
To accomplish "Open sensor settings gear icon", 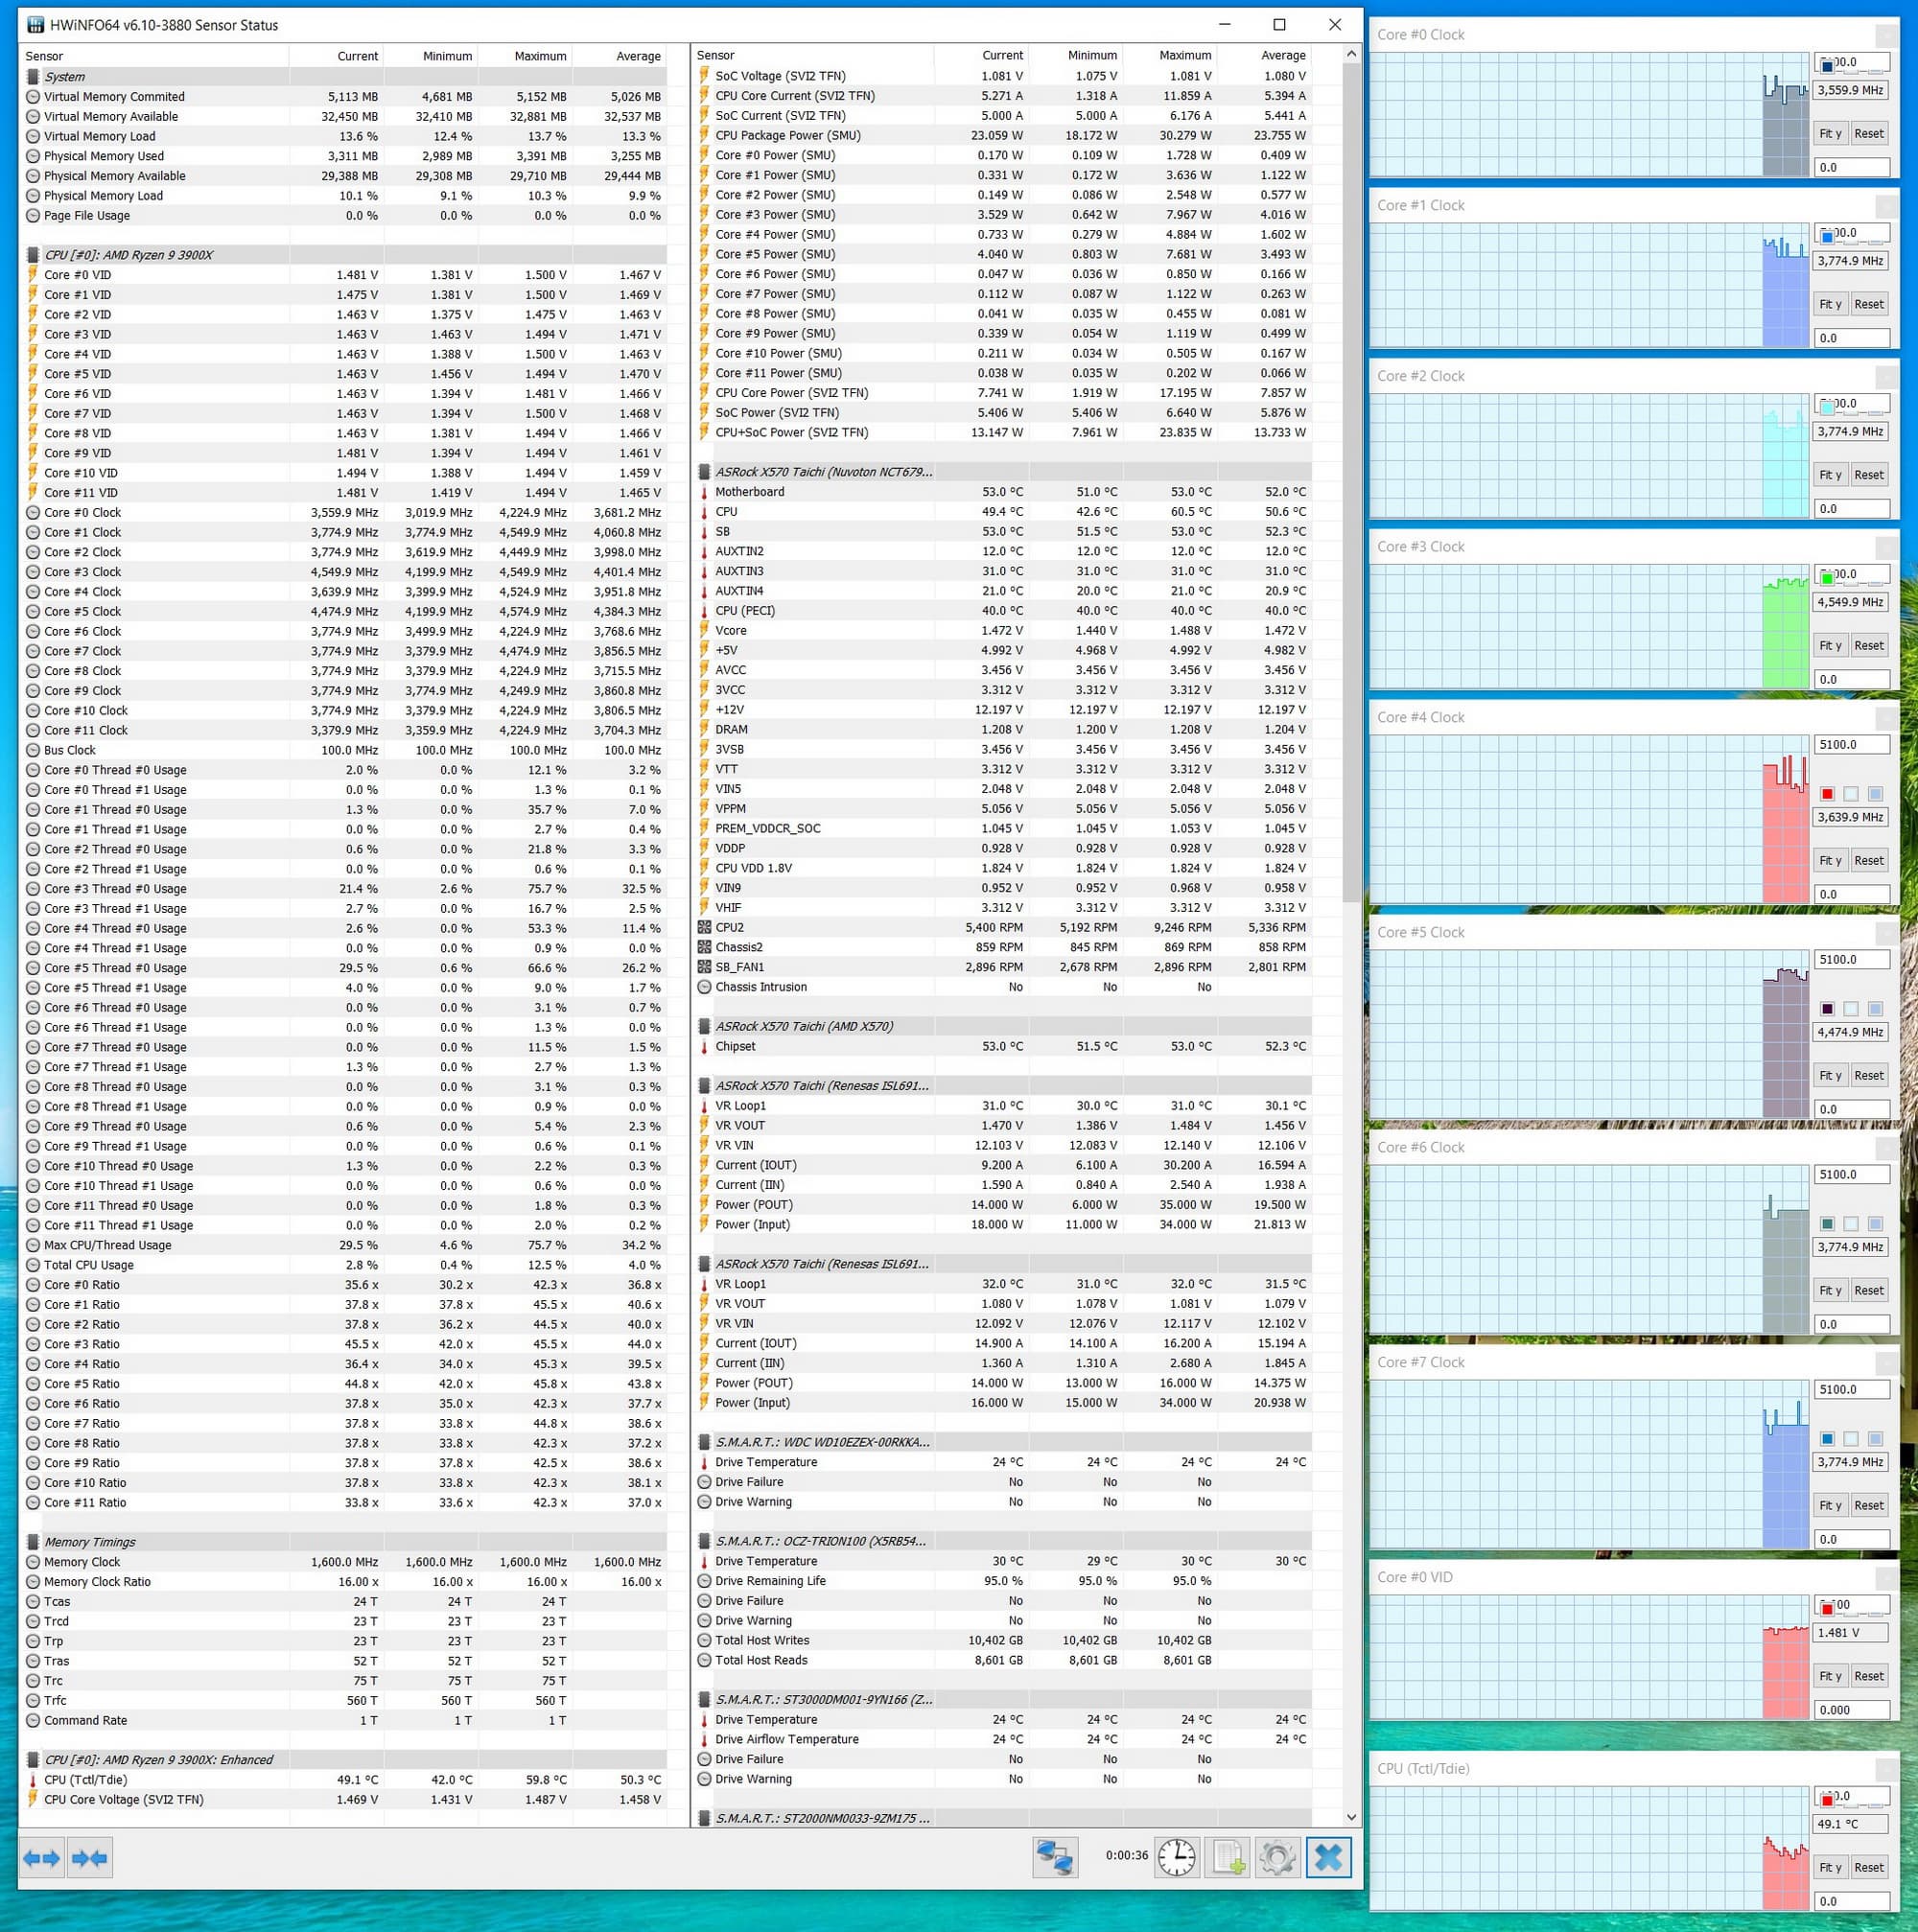I will 1277,1857.
